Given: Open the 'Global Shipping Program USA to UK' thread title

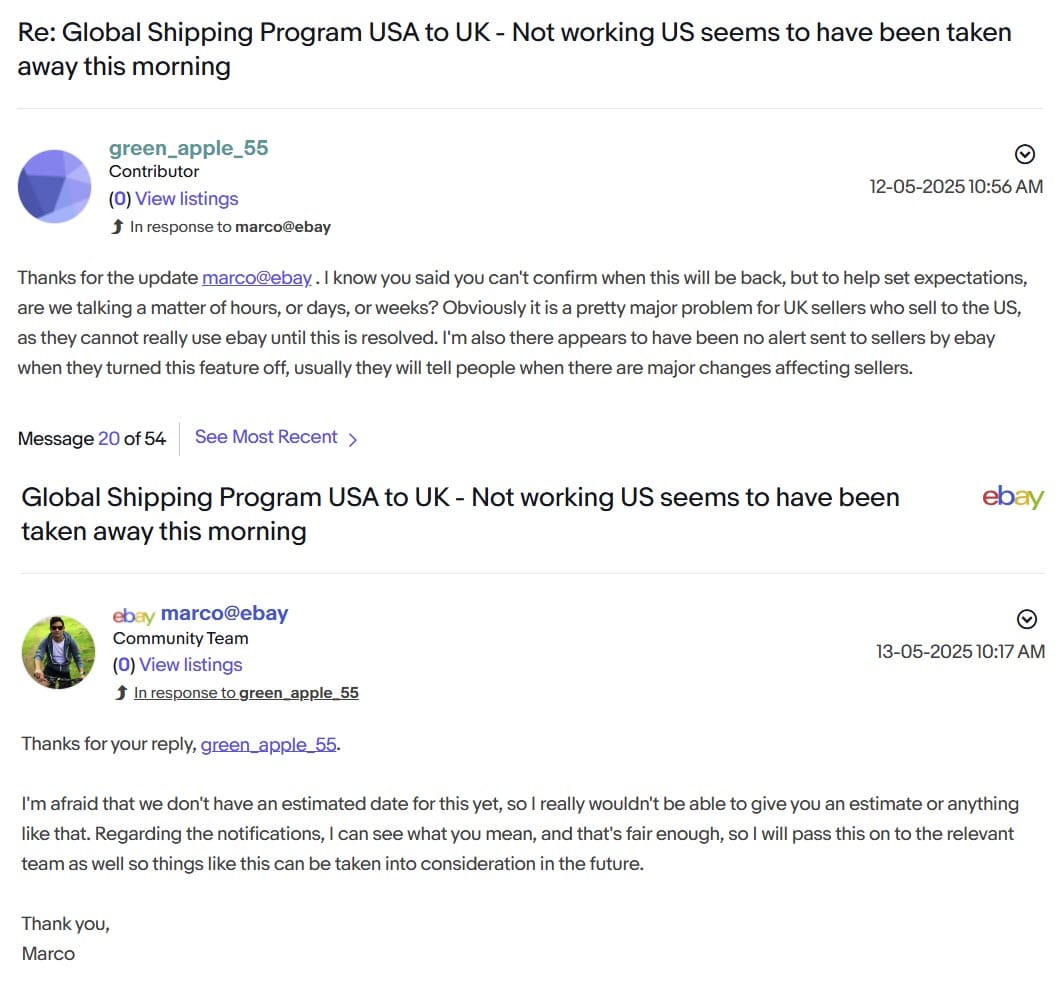Looking at the screenshot, I should click(460, 513).
